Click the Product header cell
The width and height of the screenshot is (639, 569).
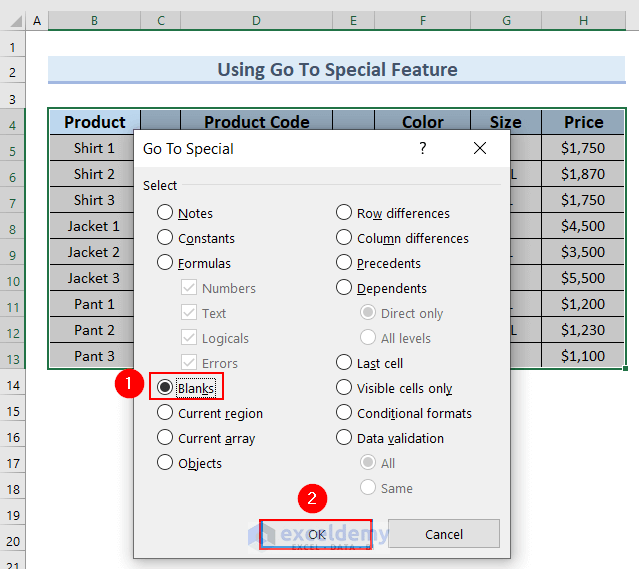[x=95, y=122]
